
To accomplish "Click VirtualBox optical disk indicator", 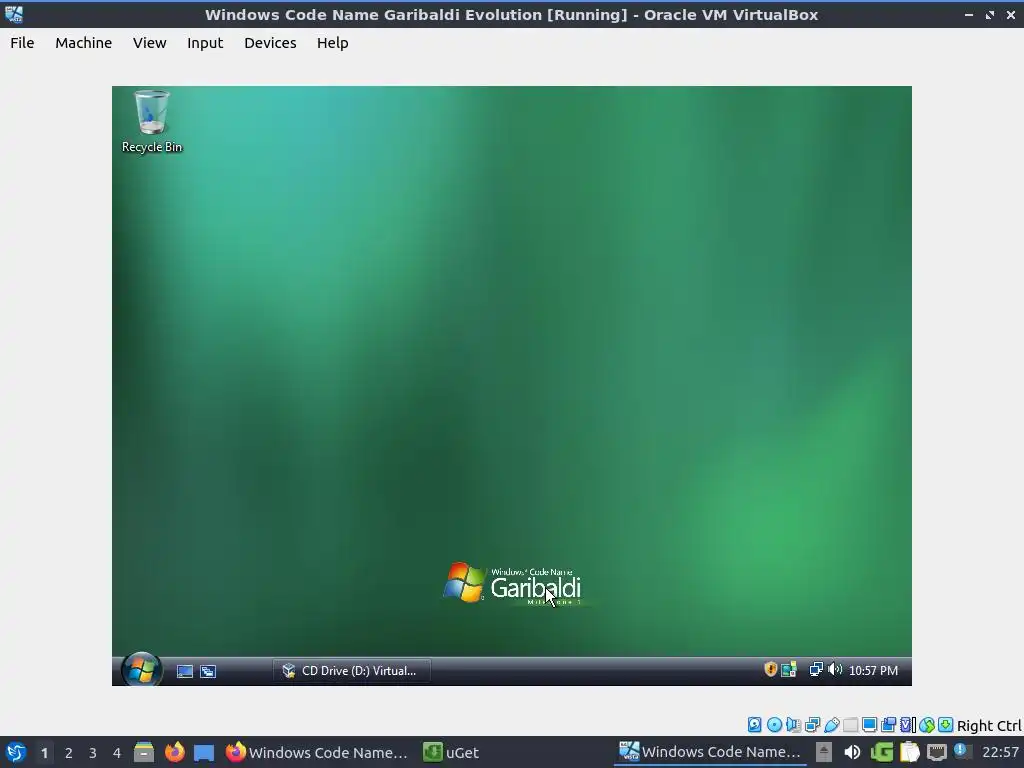I will 775,725.
